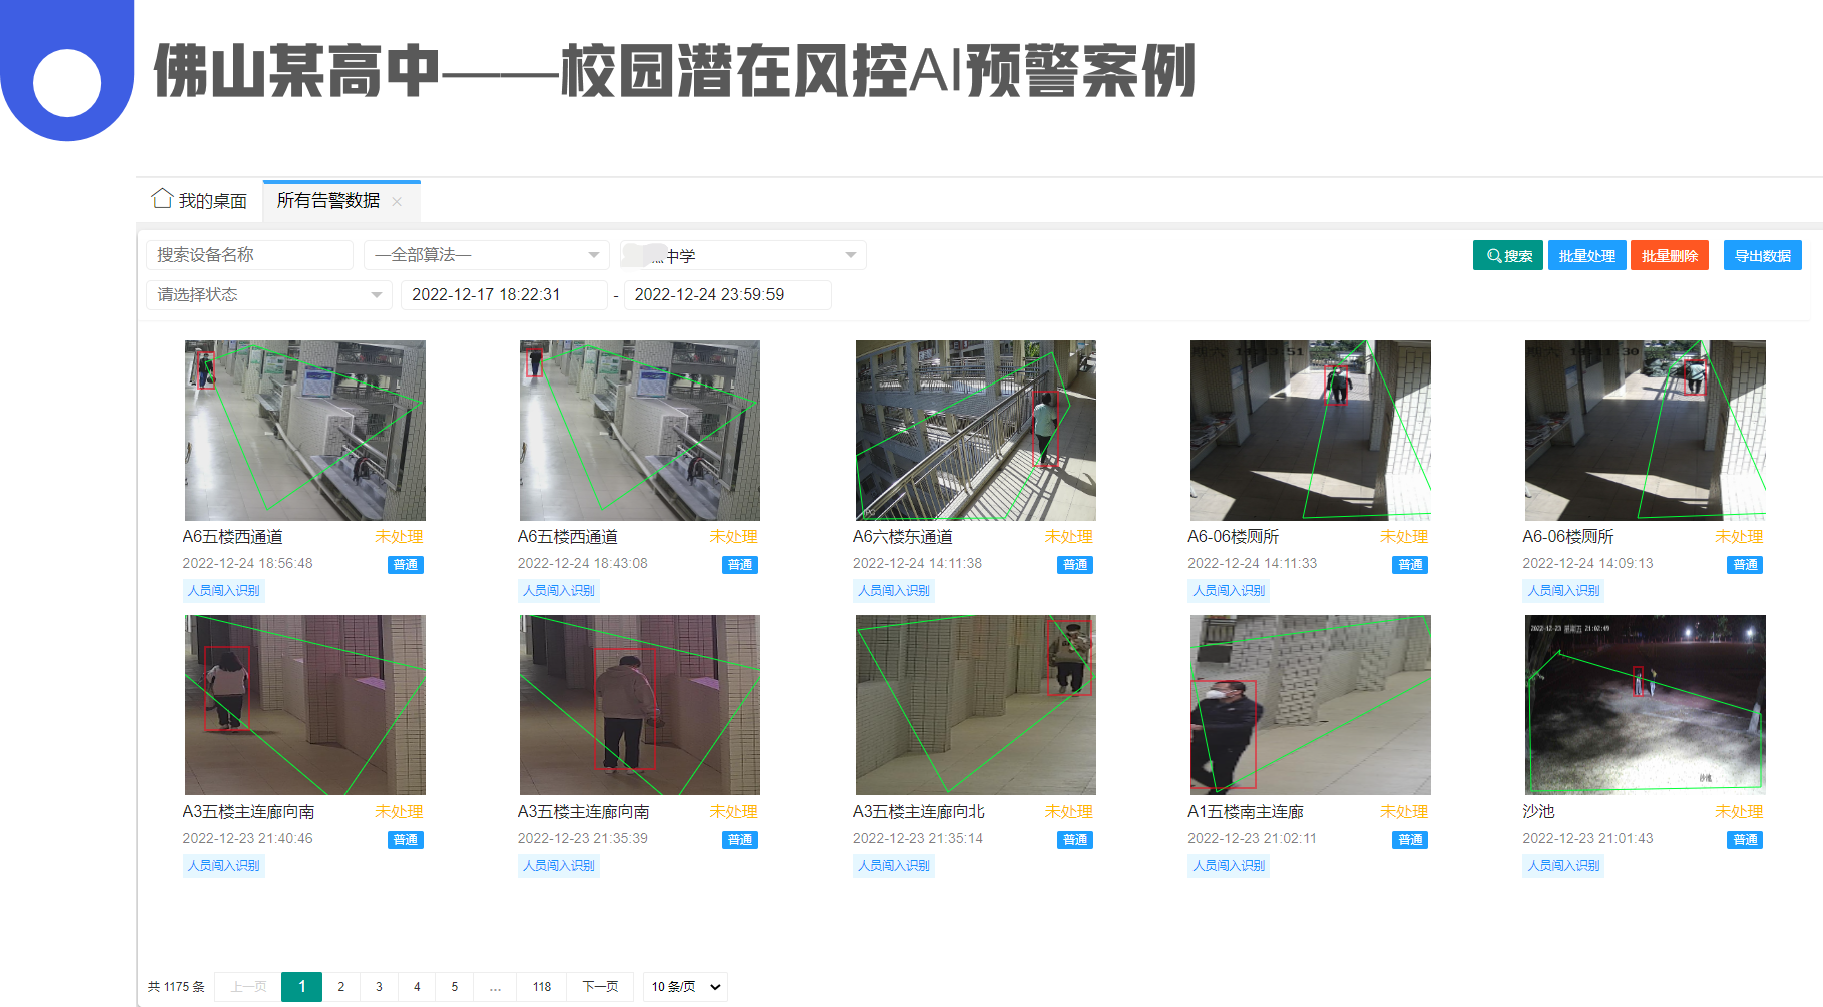Screen dimensions: 1823x1007
Task: Go to page 5
Action: tap(455, 987)
